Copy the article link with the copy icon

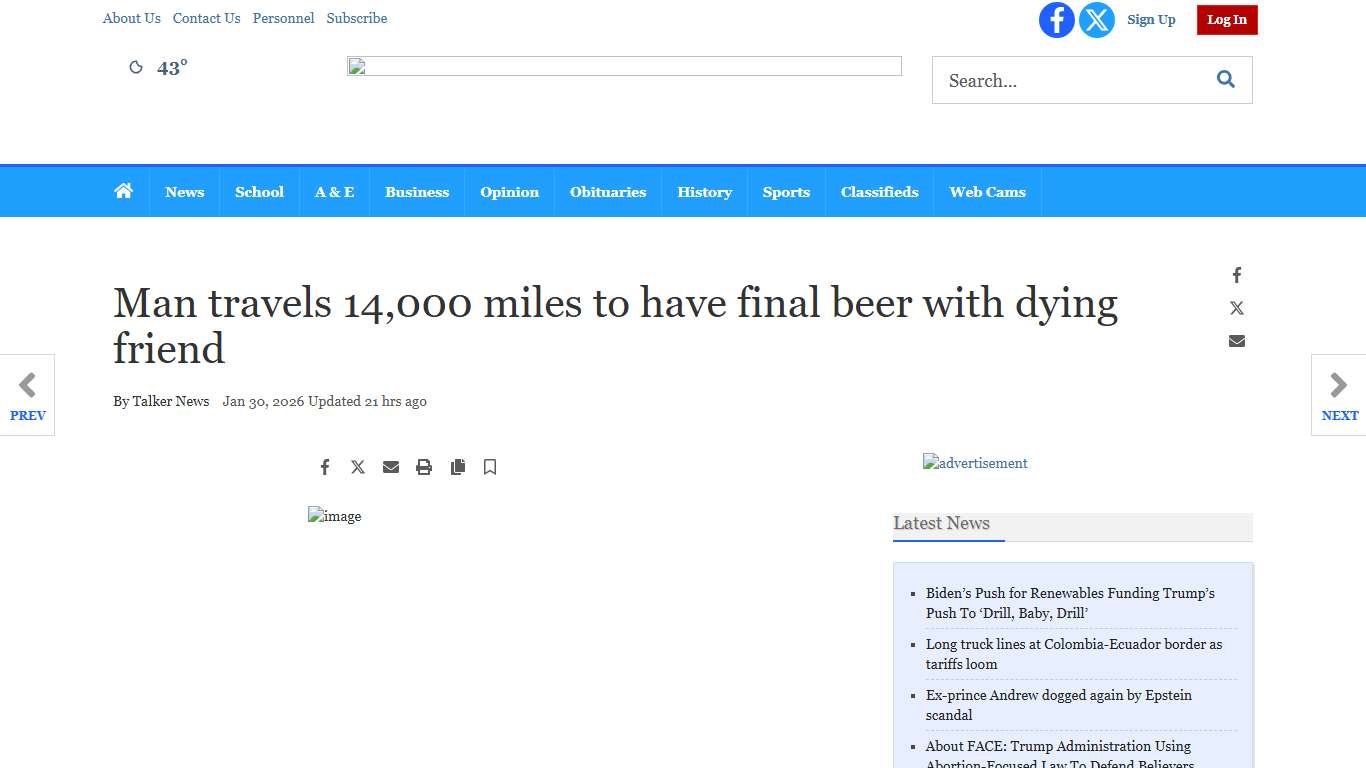coord(458,467)
